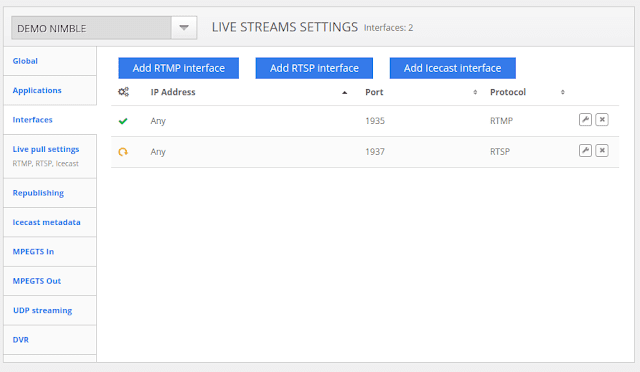The height and width of the screenshot is (372, 640).
Task: Expand the DEMO NIMBLE server dropdown
Action: (x=184, y=28)
